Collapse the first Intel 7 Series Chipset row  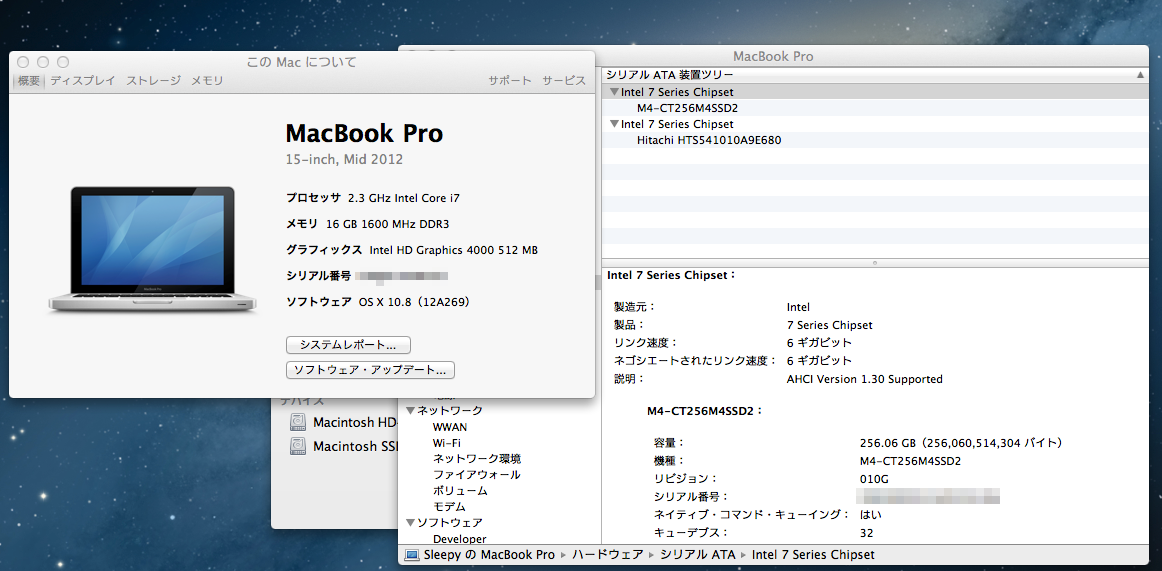coord(614,93)
